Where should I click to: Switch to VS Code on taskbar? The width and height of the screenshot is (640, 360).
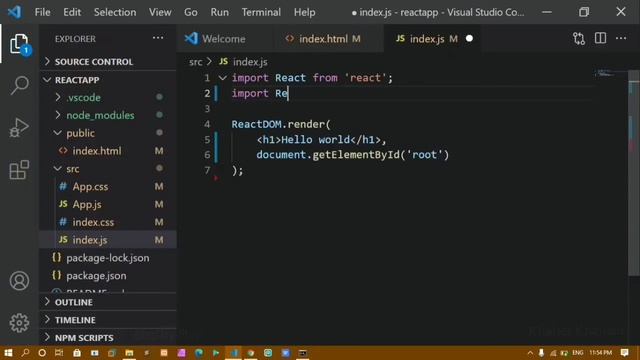pos(233,353)
